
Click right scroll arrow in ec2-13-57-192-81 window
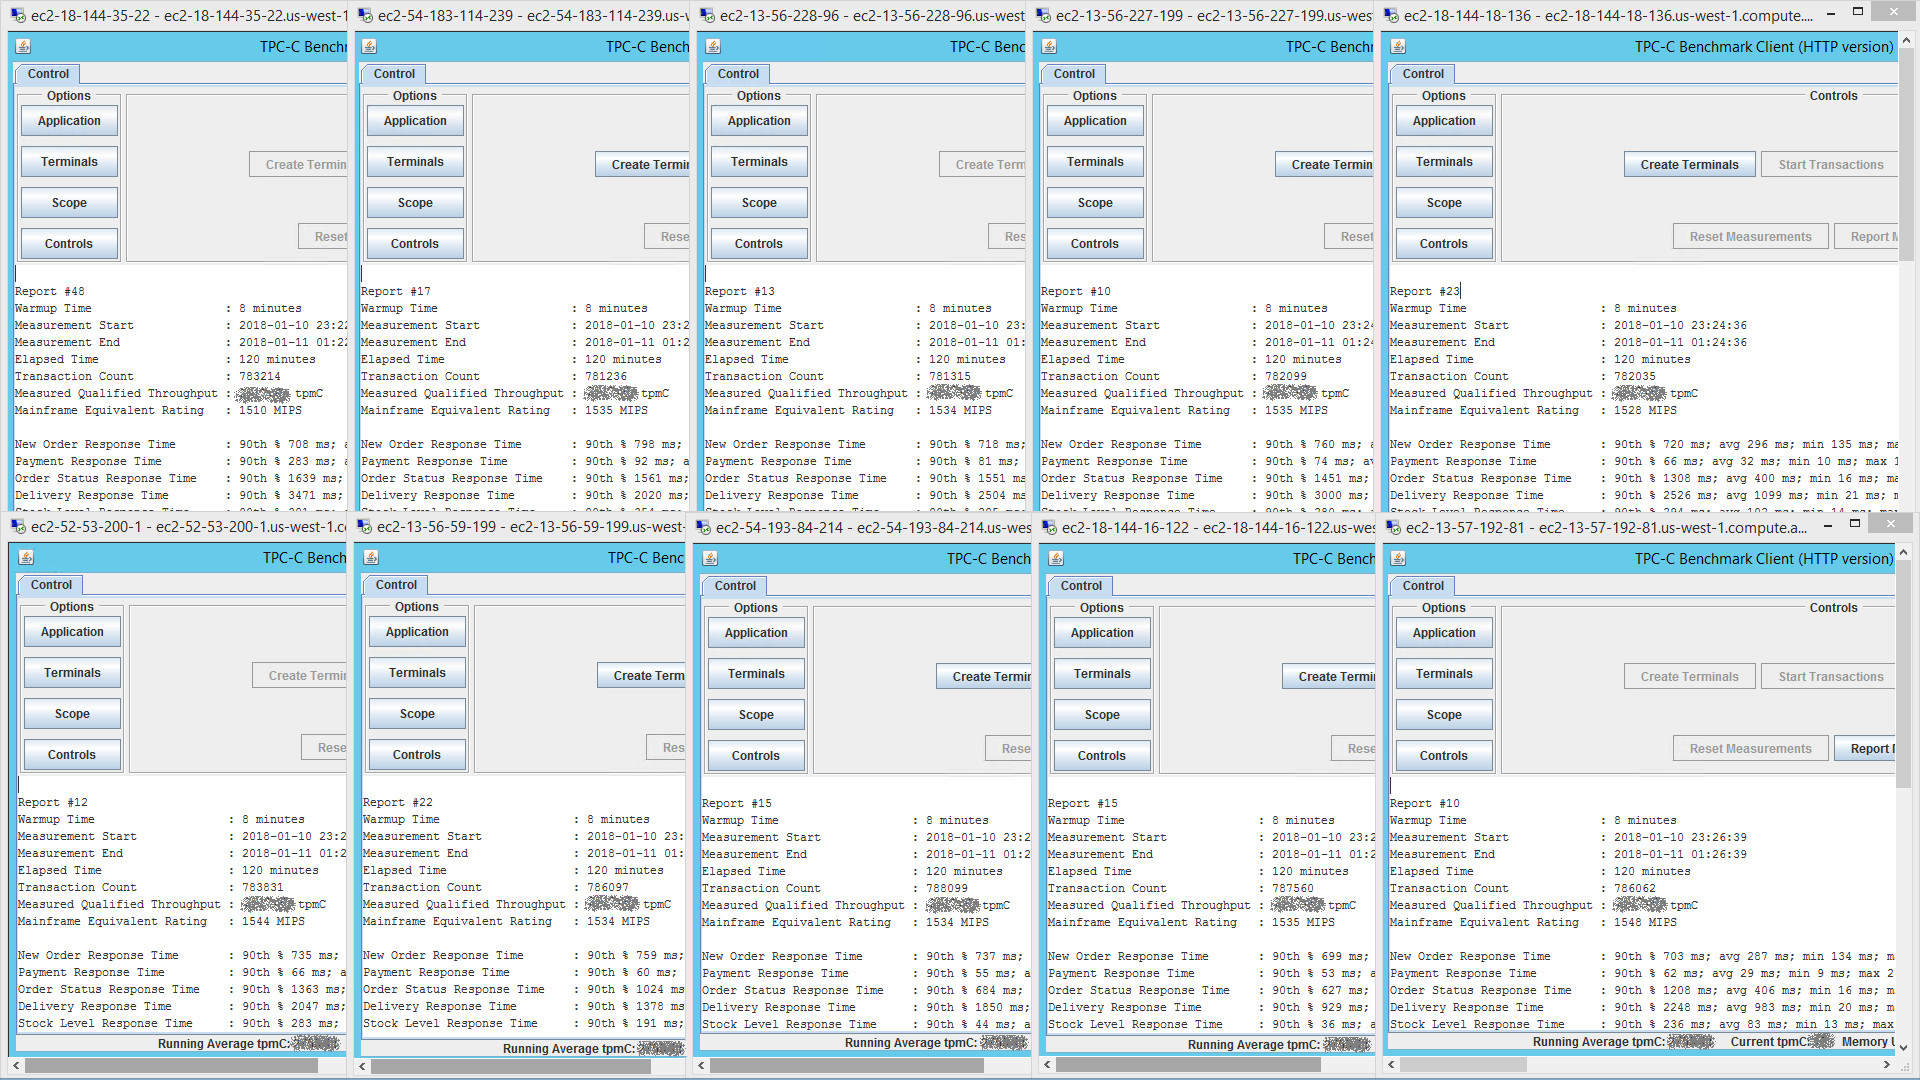click(1887, 1065)
